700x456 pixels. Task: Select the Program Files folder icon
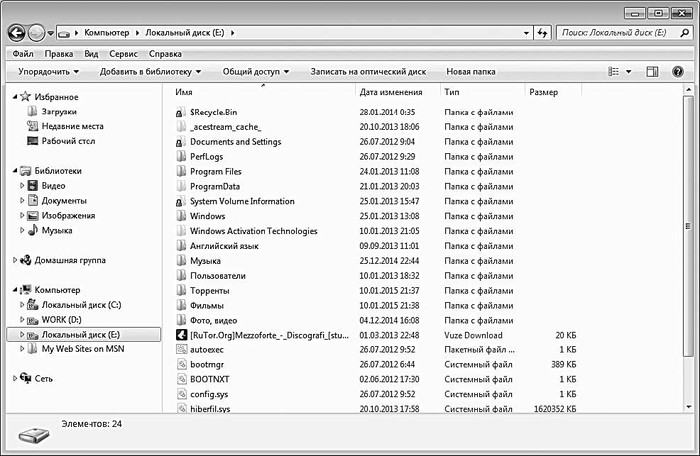coord(181,172)
